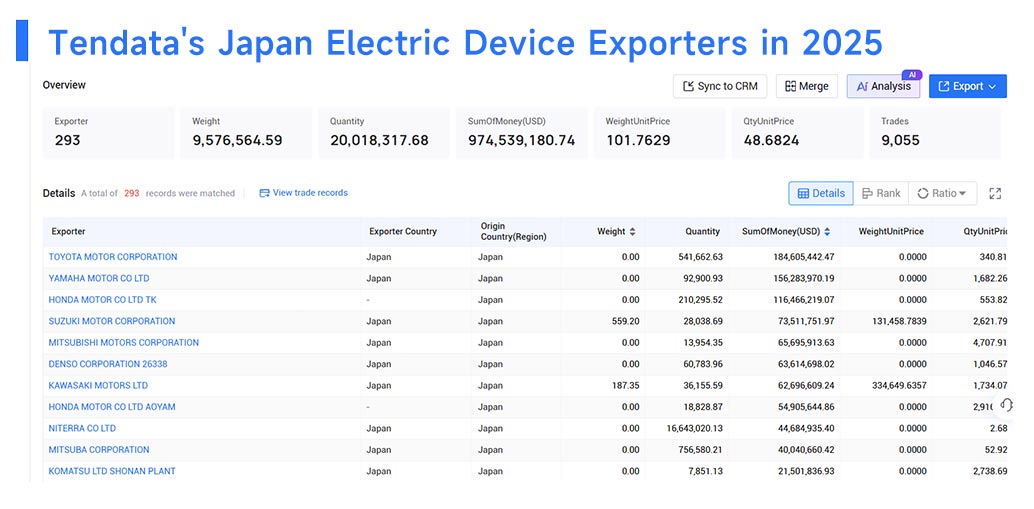Expand table with fullscreen icon
The height and width of the screenshot is (509, 1034).
click(x=995, y=193)
